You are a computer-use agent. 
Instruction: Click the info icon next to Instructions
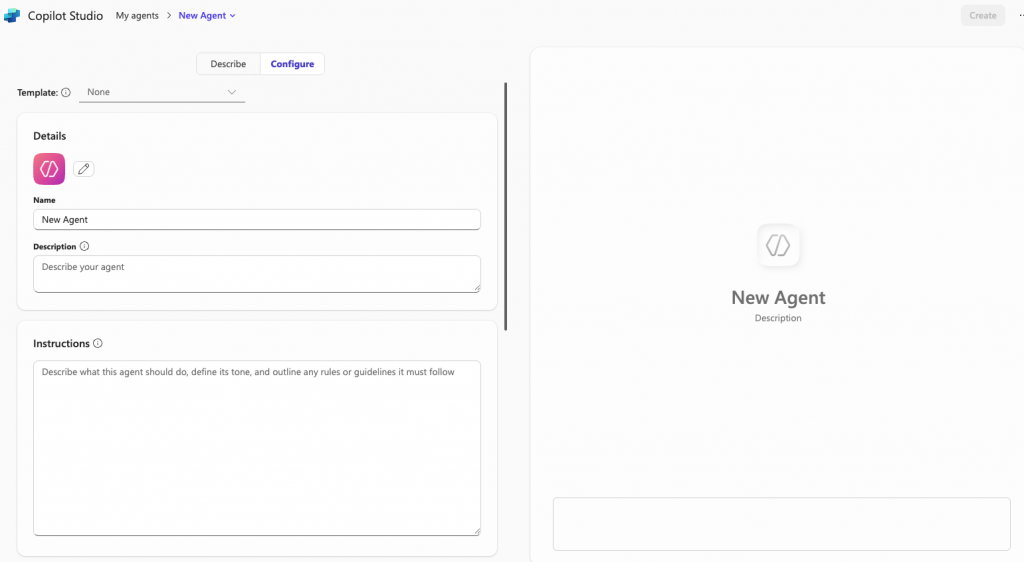click(98, 343)
